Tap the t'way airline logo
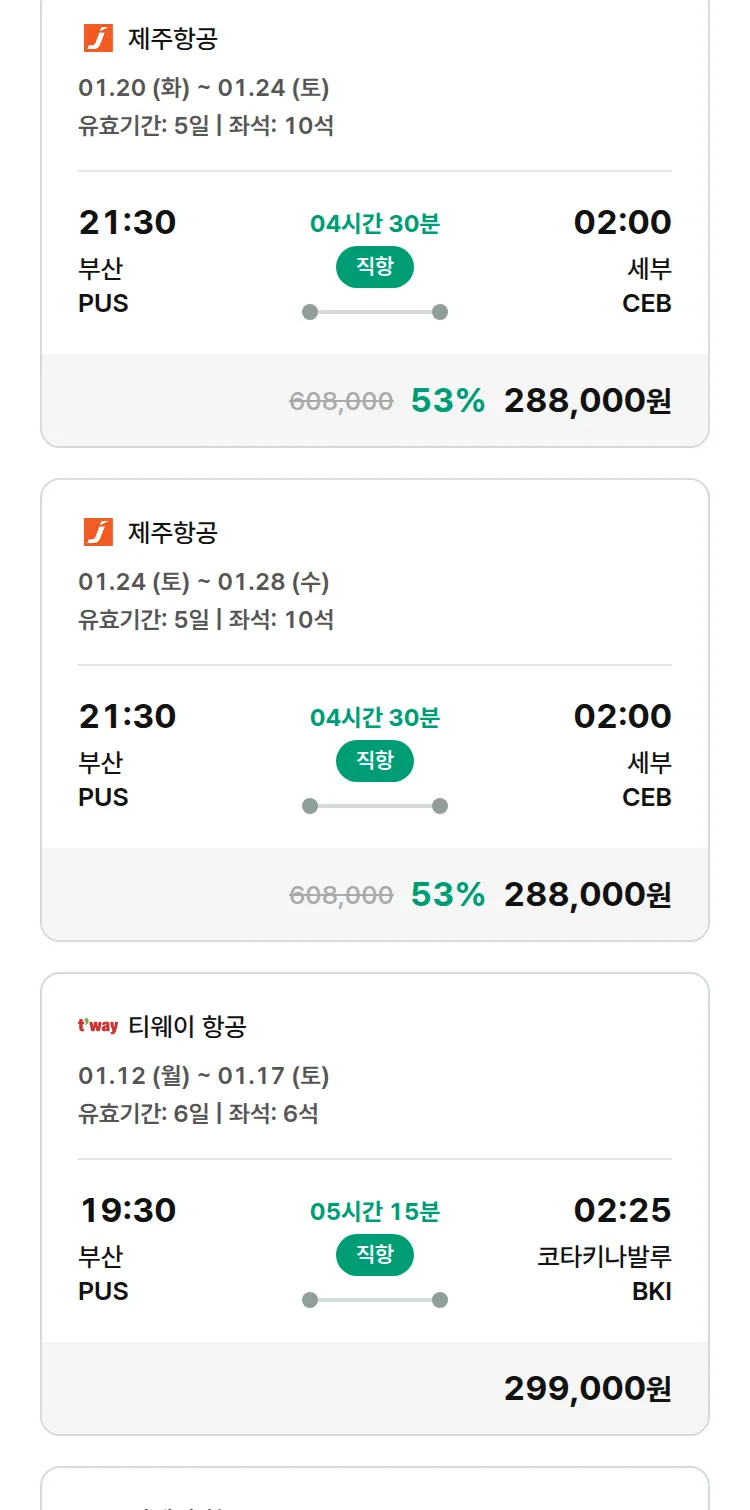Image resolution: width=750 pixels, height=1510 pixels. 98,1026
